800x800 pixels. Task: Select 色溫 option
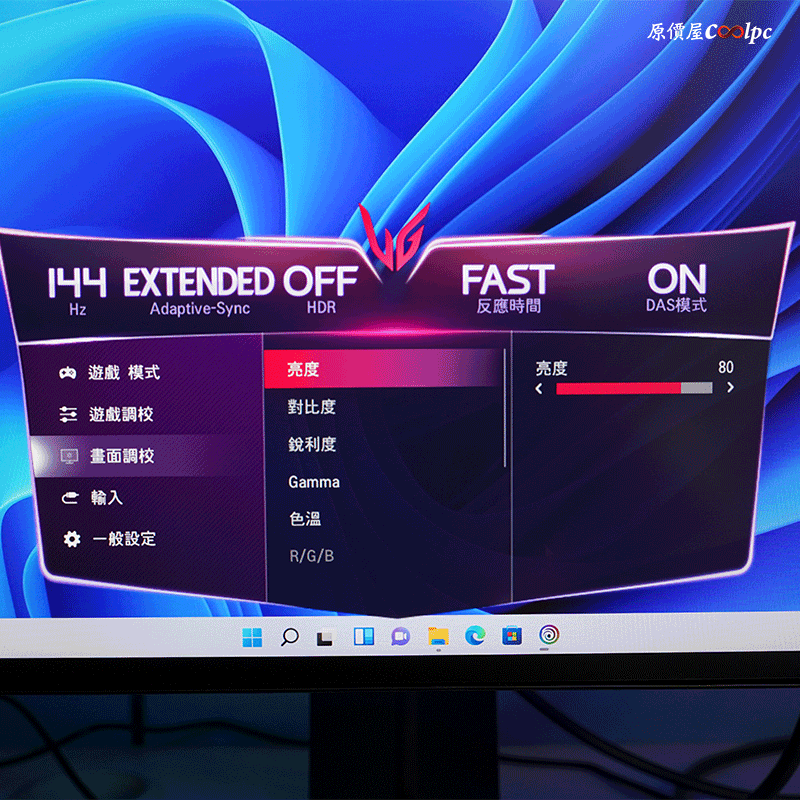click(305, 519)
